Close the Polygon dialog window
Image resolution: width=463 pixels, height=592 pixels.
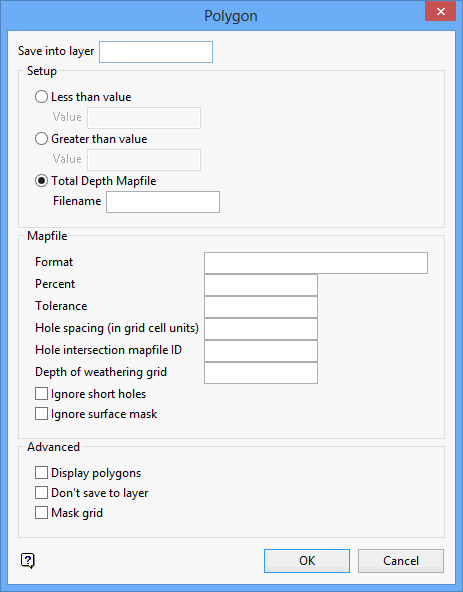pyautogui.click(x=440, y=11)
